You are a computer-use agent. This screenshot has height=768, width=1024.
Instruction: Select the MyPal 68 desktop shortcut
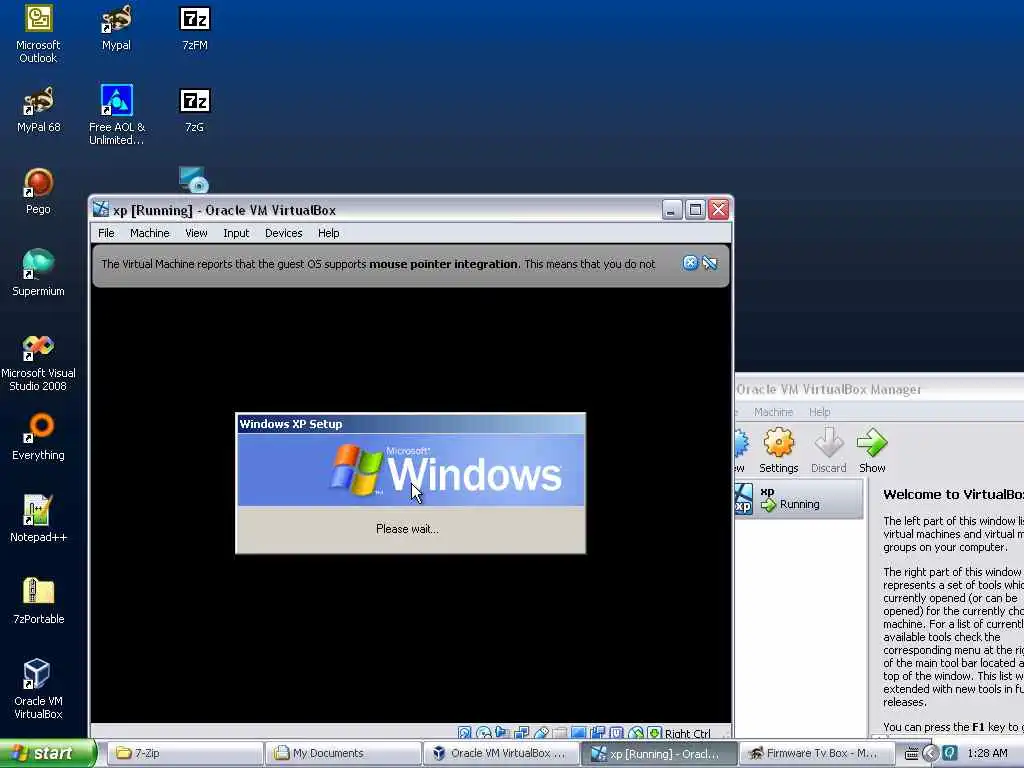pos(38,110)
